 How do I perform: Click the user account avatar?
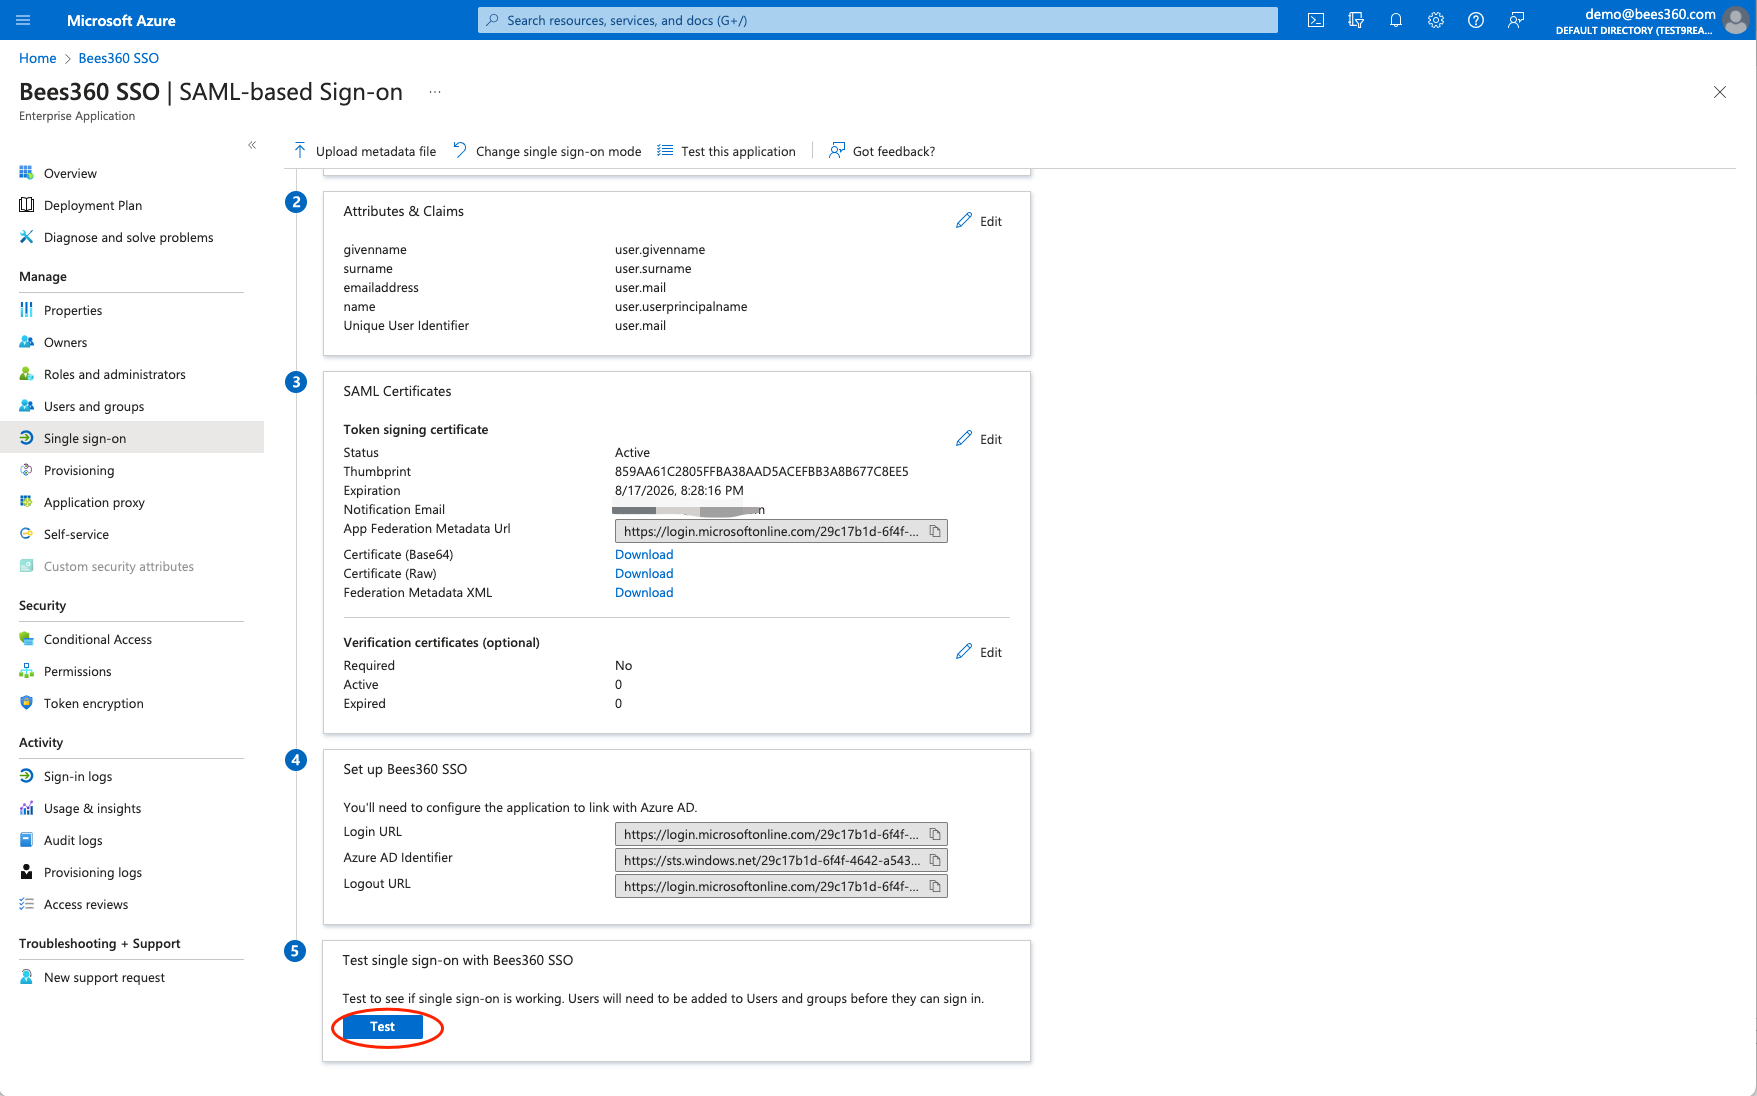tap(1737, 20)
